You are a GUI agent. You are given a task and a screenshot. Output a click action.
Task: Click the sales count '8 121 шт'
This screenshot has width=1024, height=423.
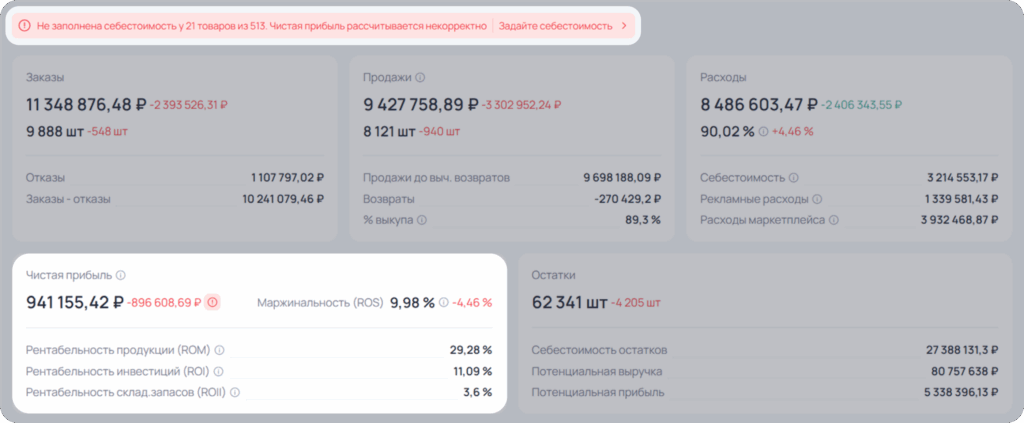click(389, 131)
